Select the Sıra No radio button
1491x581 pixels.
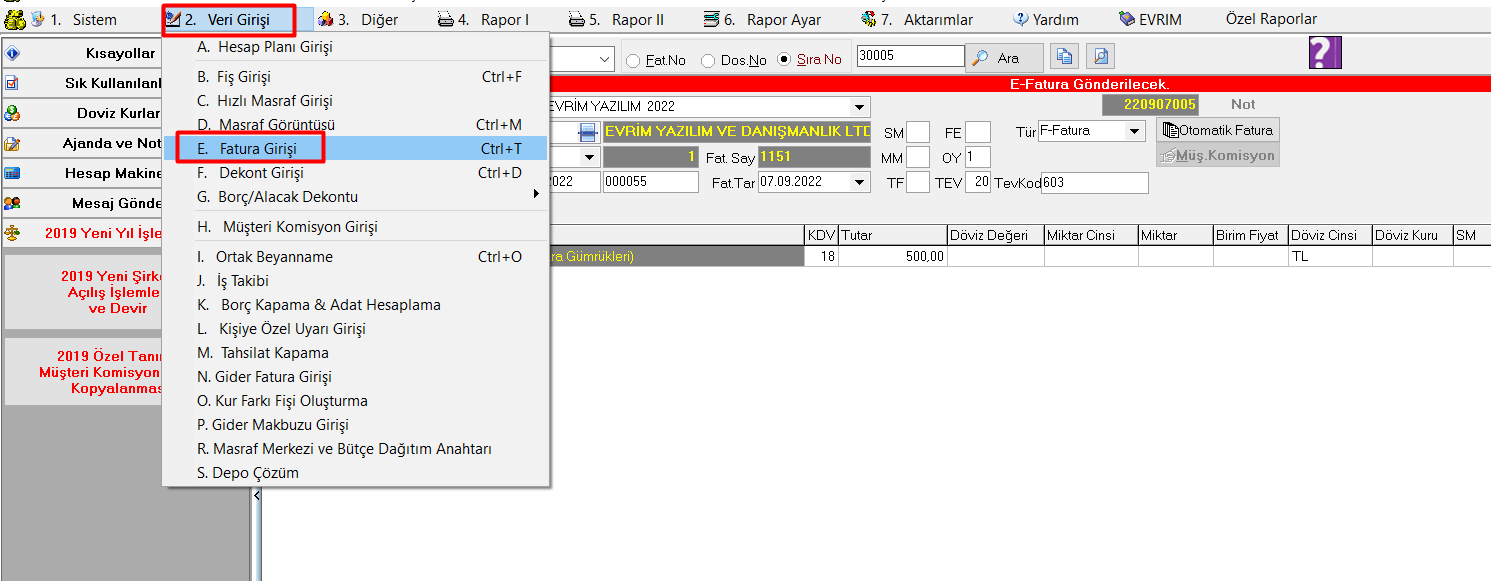click(784, 60)
